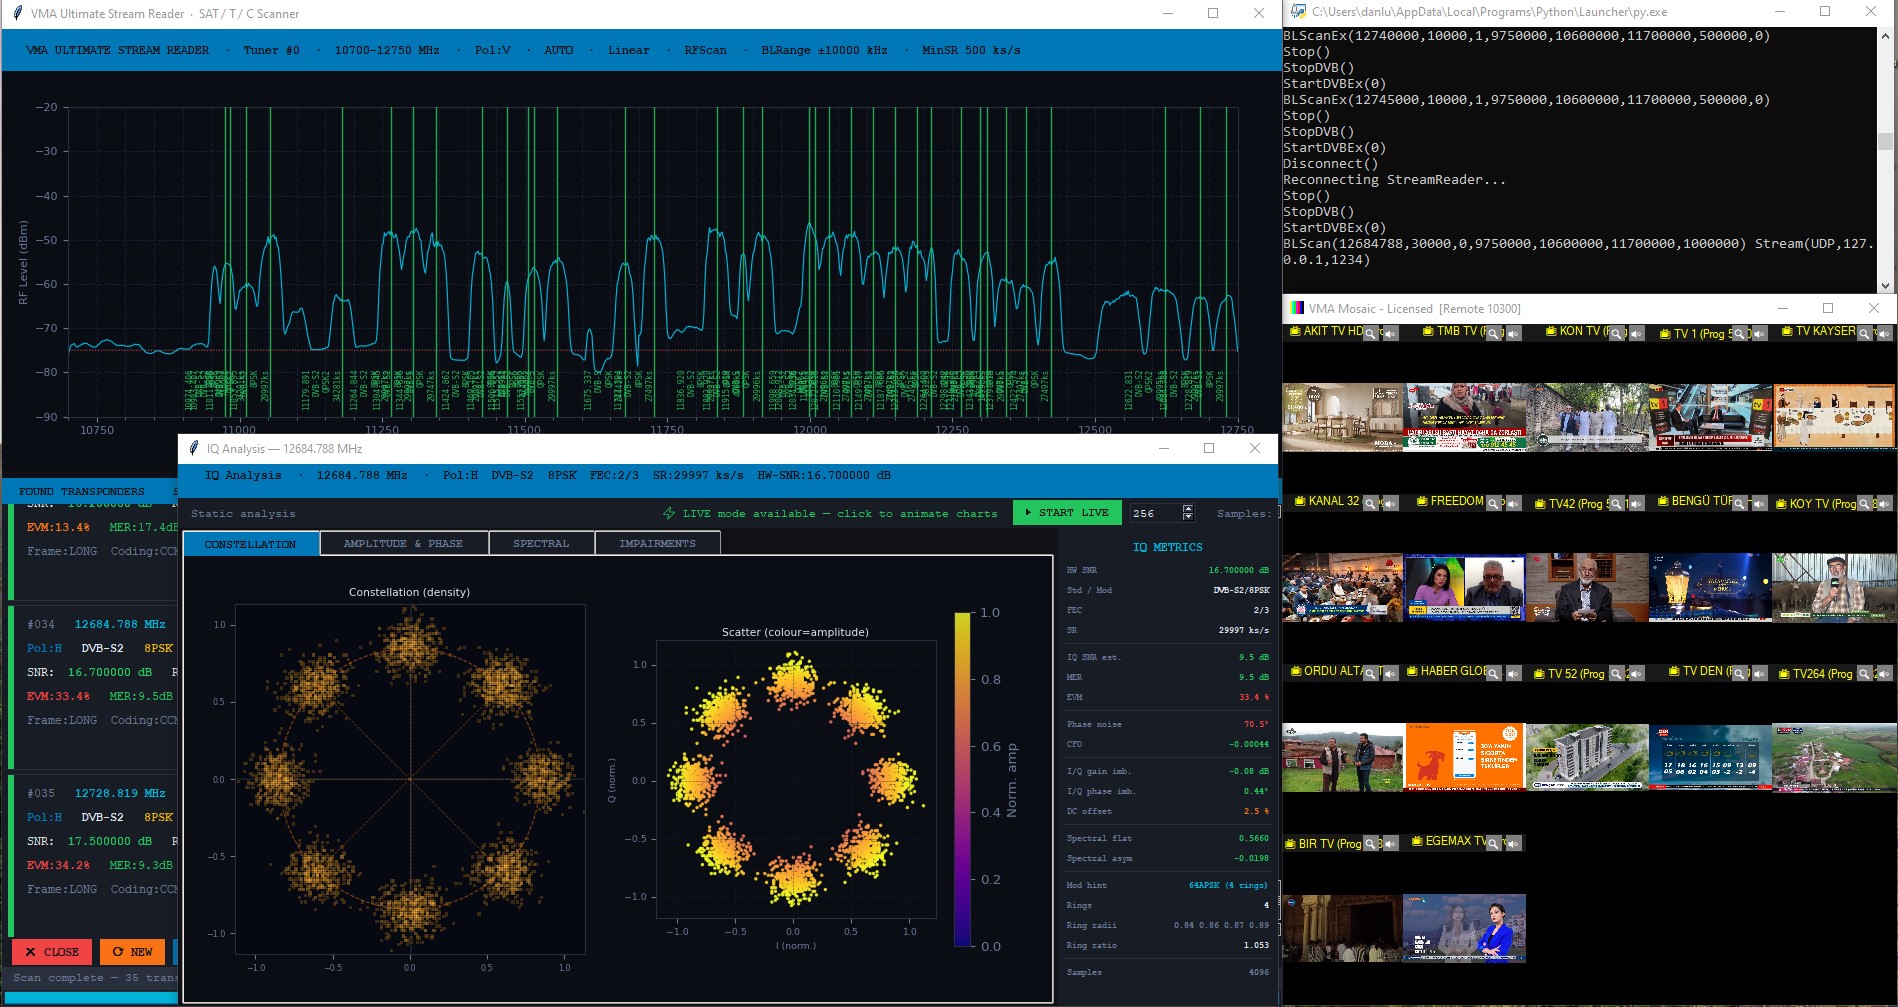Click the orange NEW button

(x=132, y=952)
